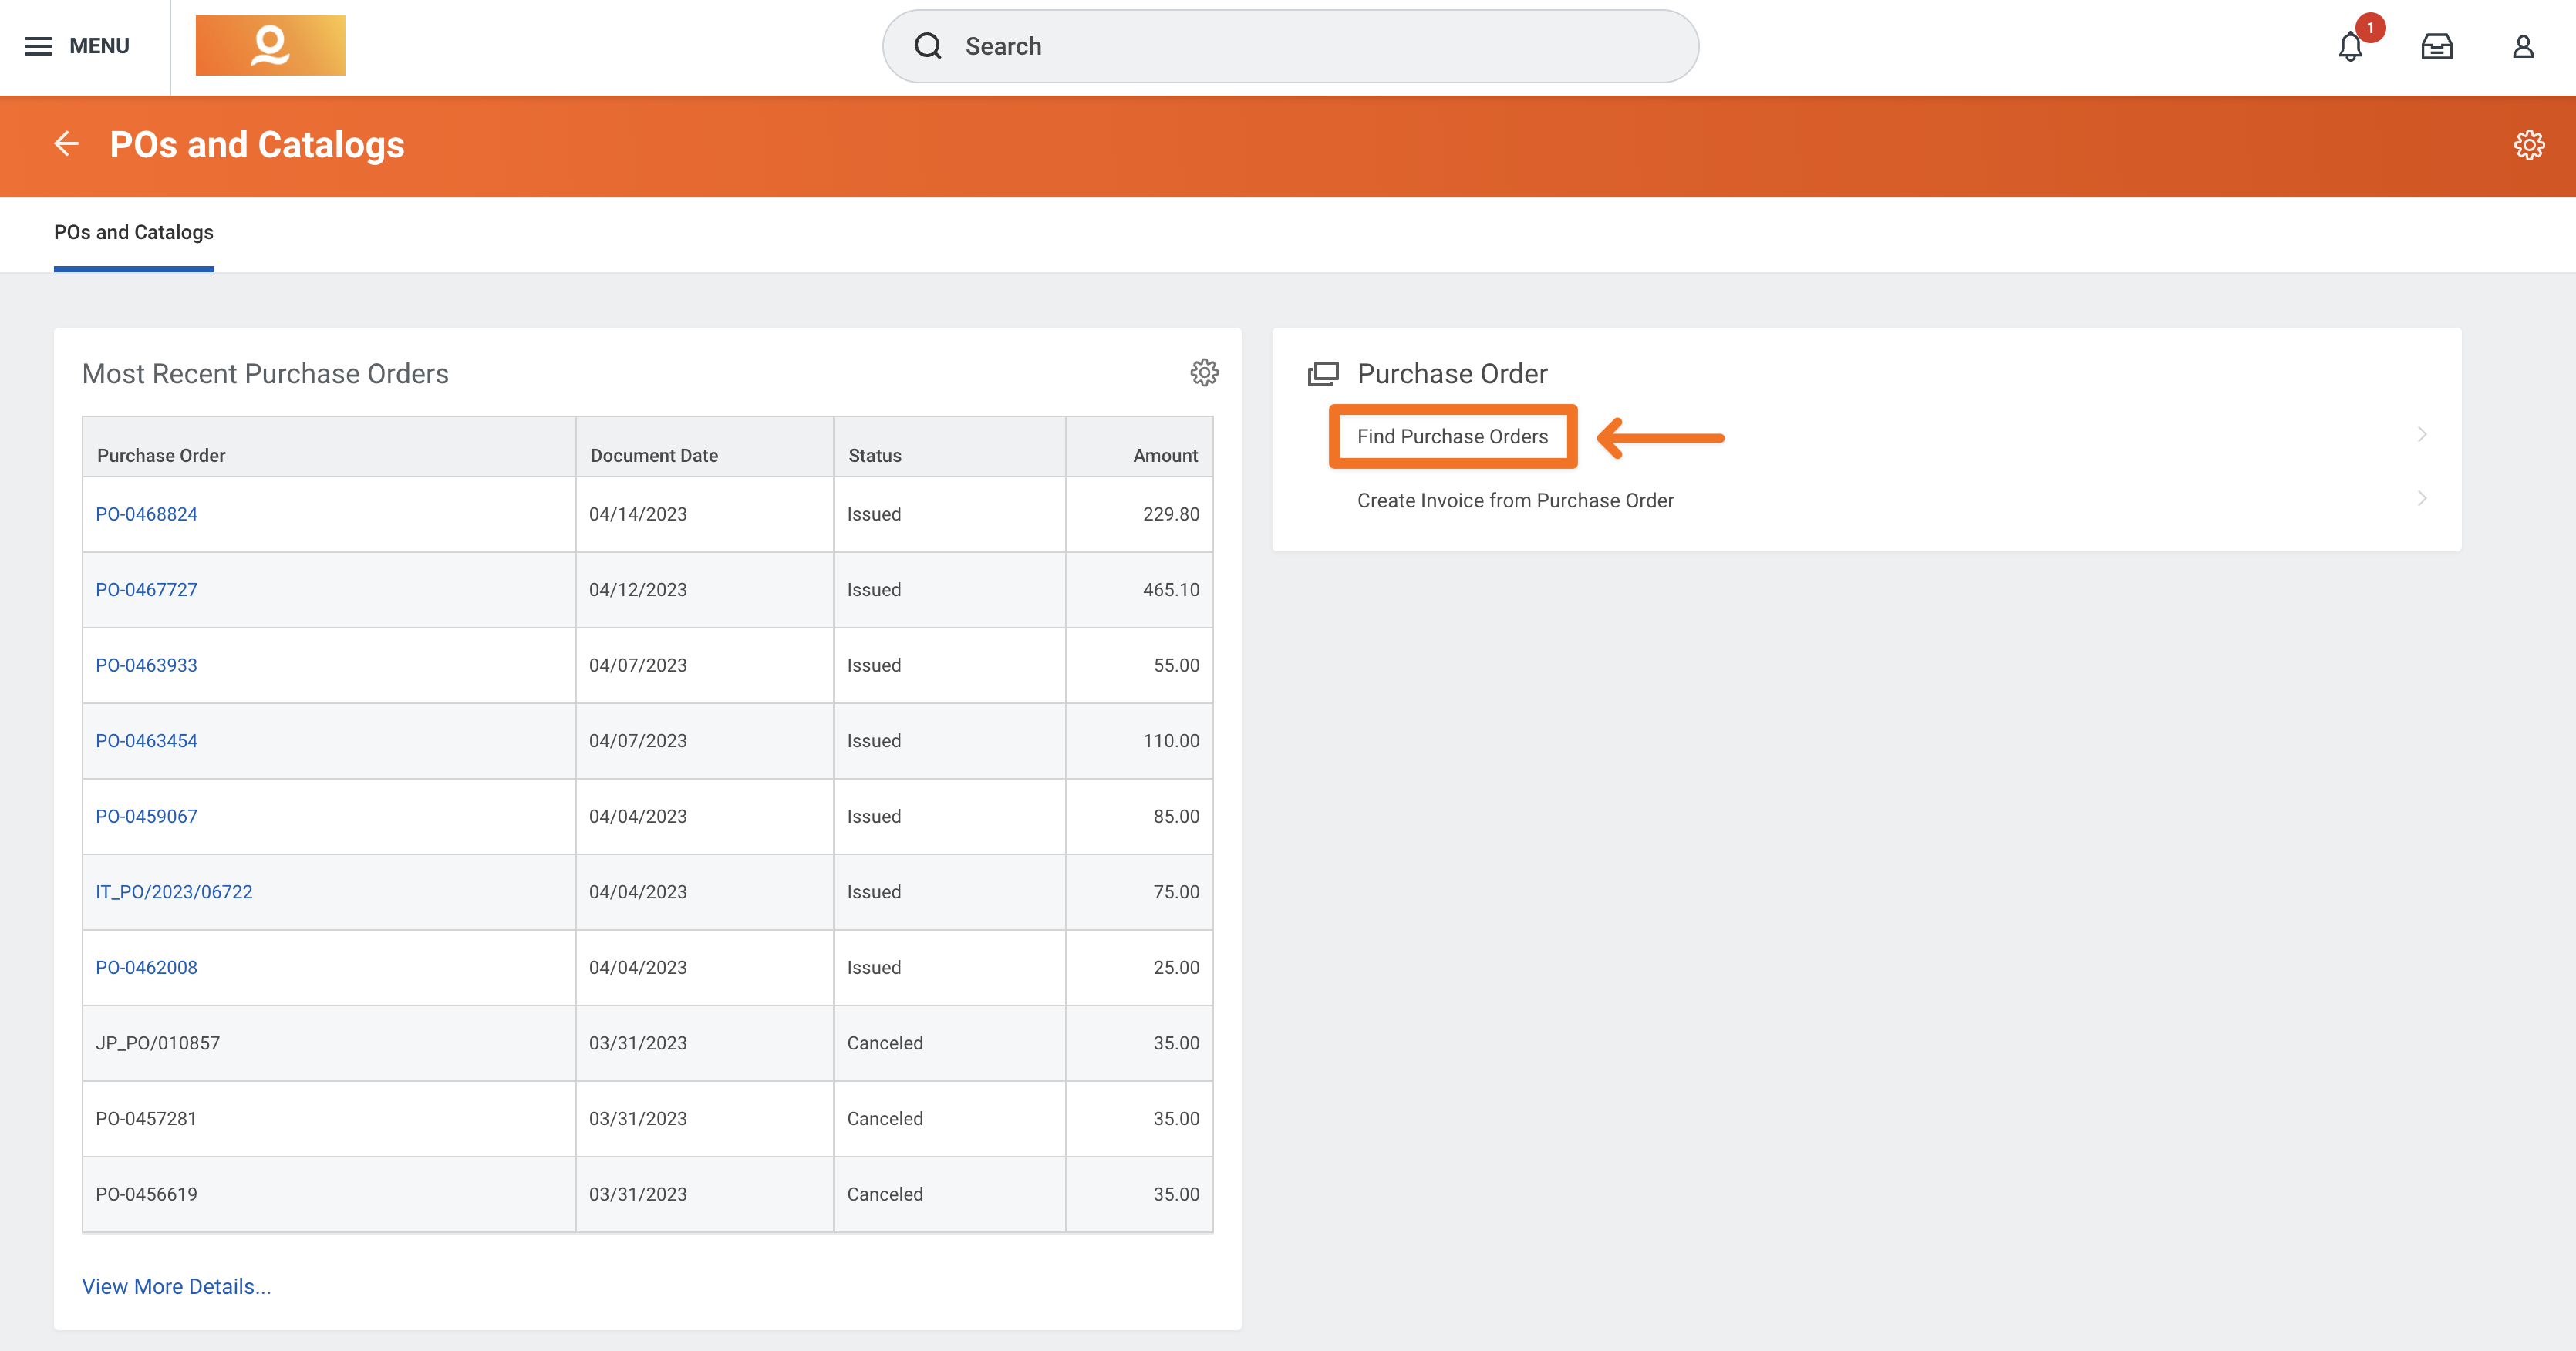Click the Document Date column header
Screen dimensions: 2576x1351
point(654,456)
